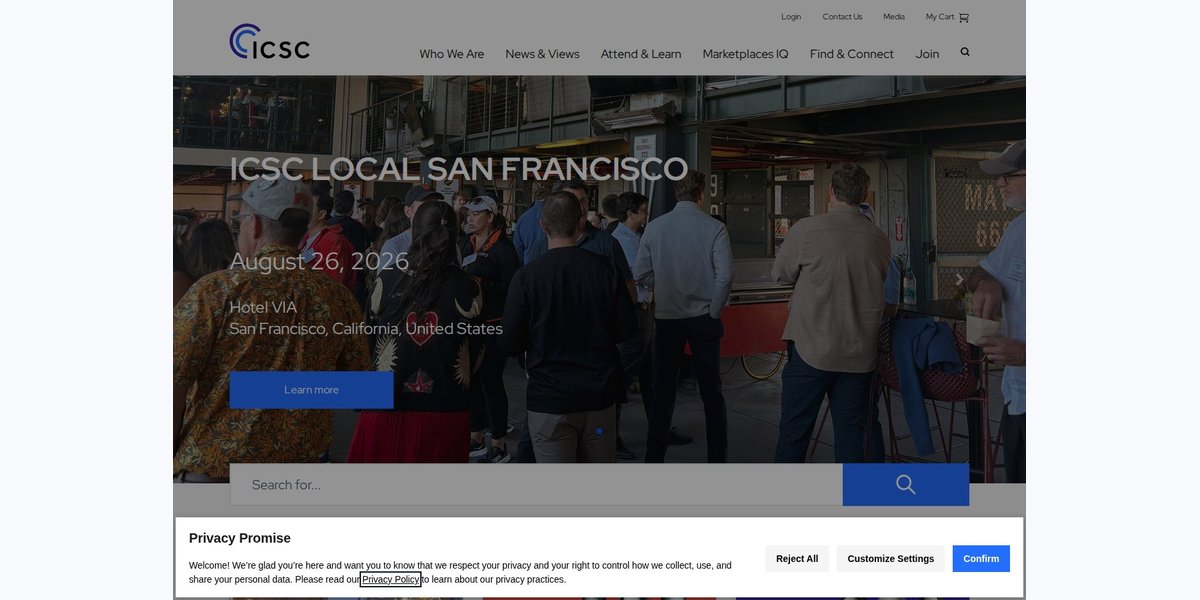Open Customize Settings for privacy

(x=891, y=559)
